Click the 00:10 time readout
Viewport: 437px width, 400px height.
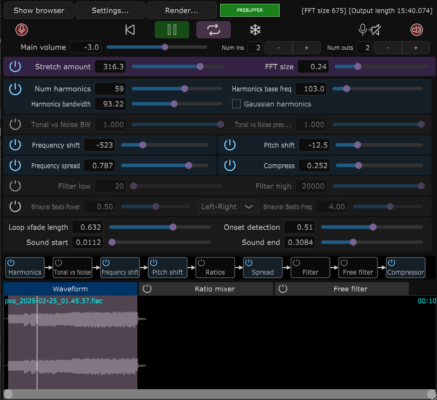click(x=427, y=301)
